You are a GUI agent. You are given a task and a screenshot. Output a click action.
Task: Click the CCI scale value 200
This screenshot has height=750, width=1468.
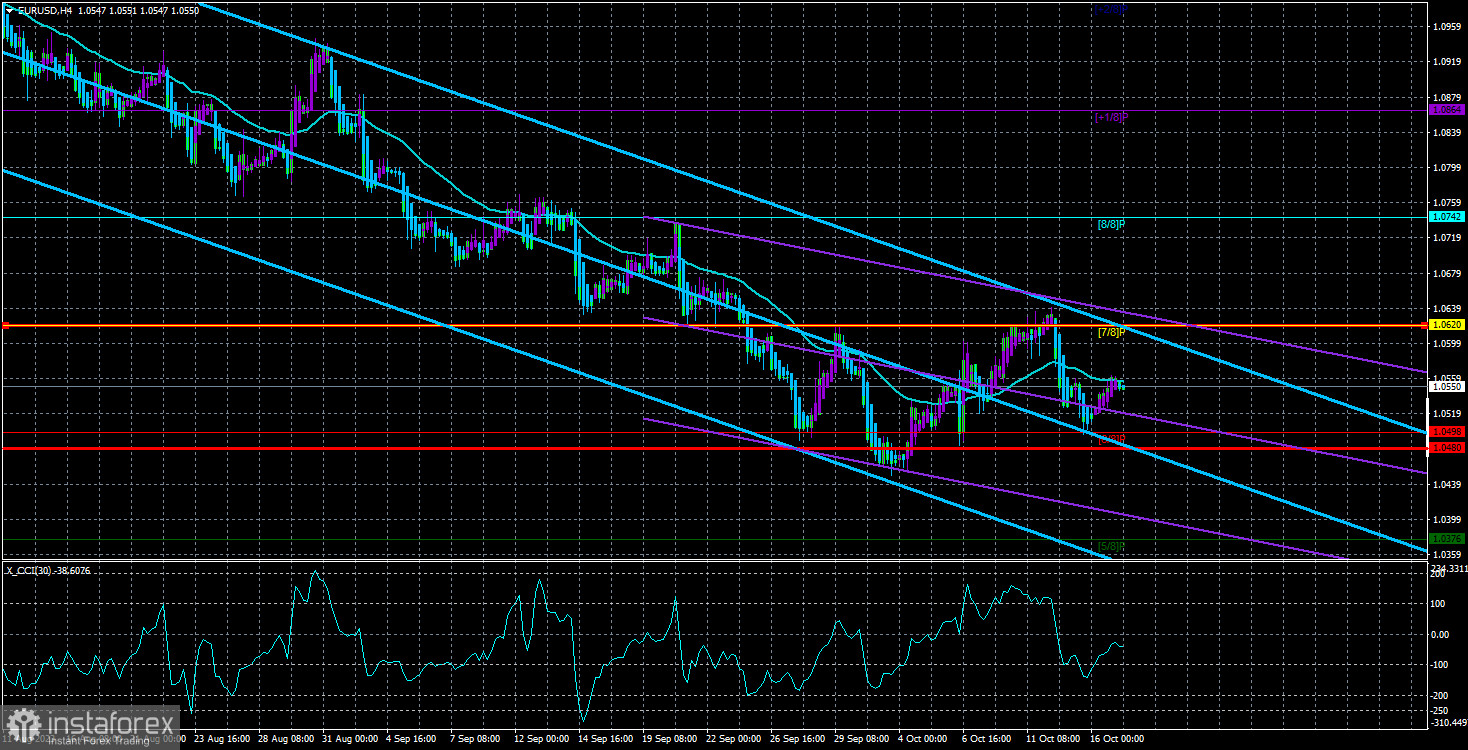tap(1440, 576)
